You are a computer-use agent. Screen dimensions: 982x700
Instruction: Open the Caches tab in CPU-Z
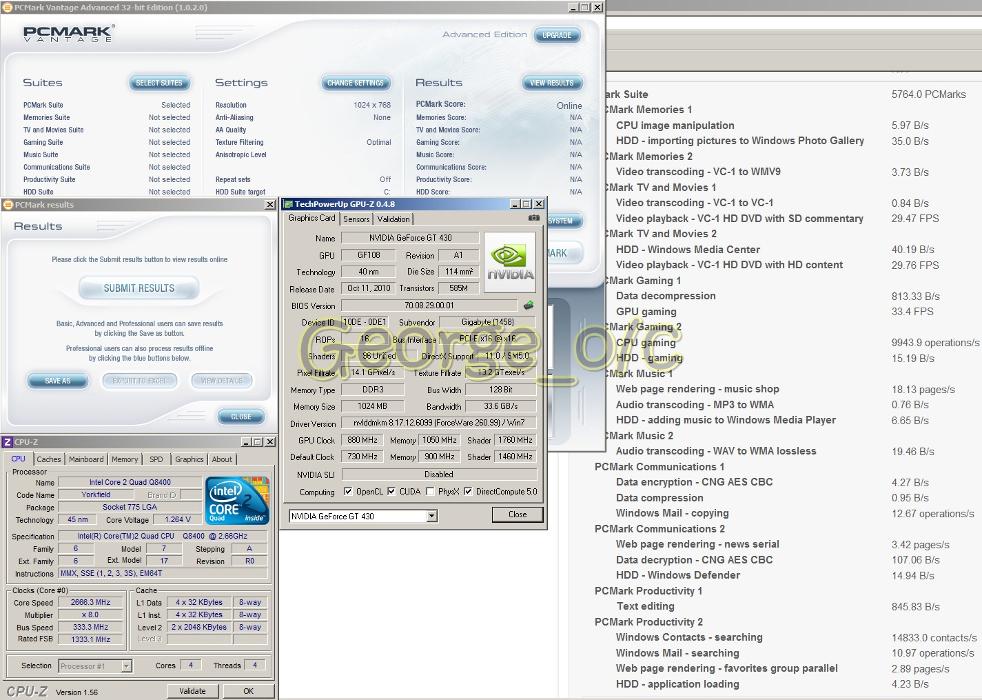49,459
